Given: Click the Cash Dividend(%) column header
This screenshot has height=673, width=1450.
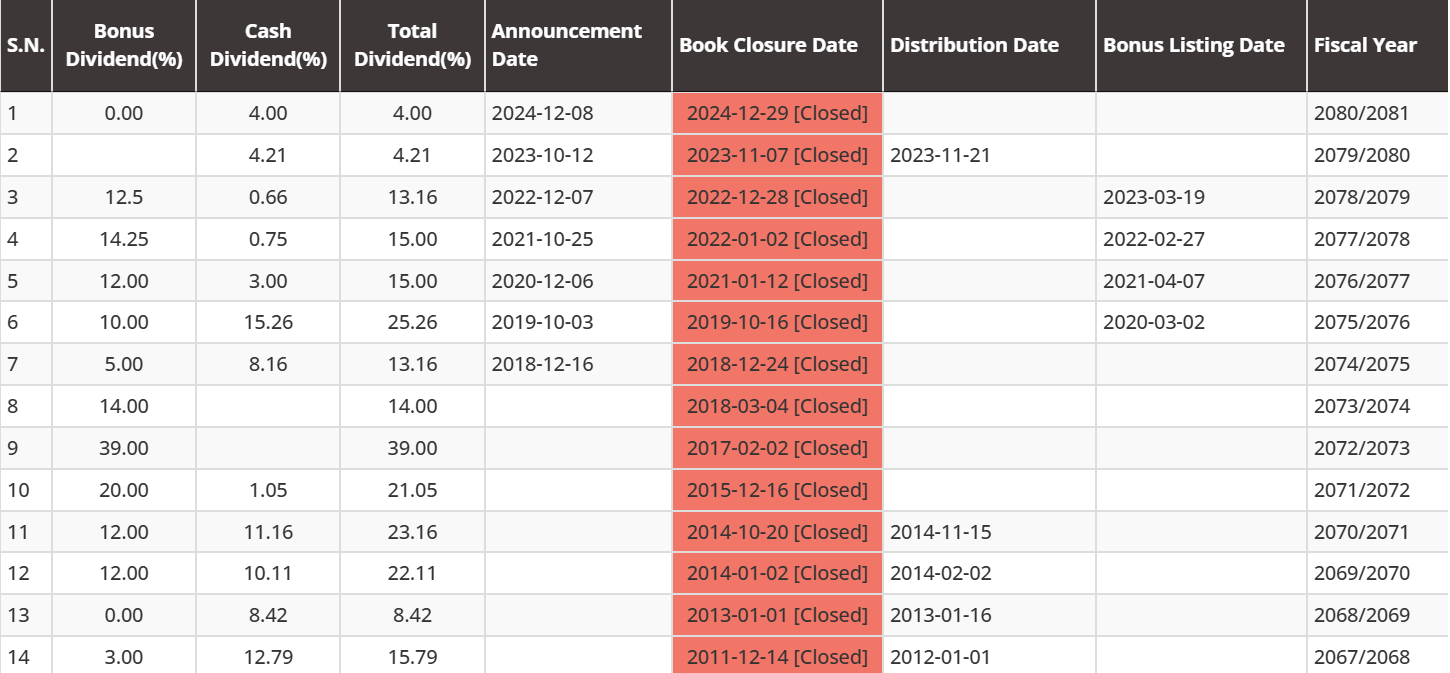Looking at the screenshot, I should click(x=268, y=45).
